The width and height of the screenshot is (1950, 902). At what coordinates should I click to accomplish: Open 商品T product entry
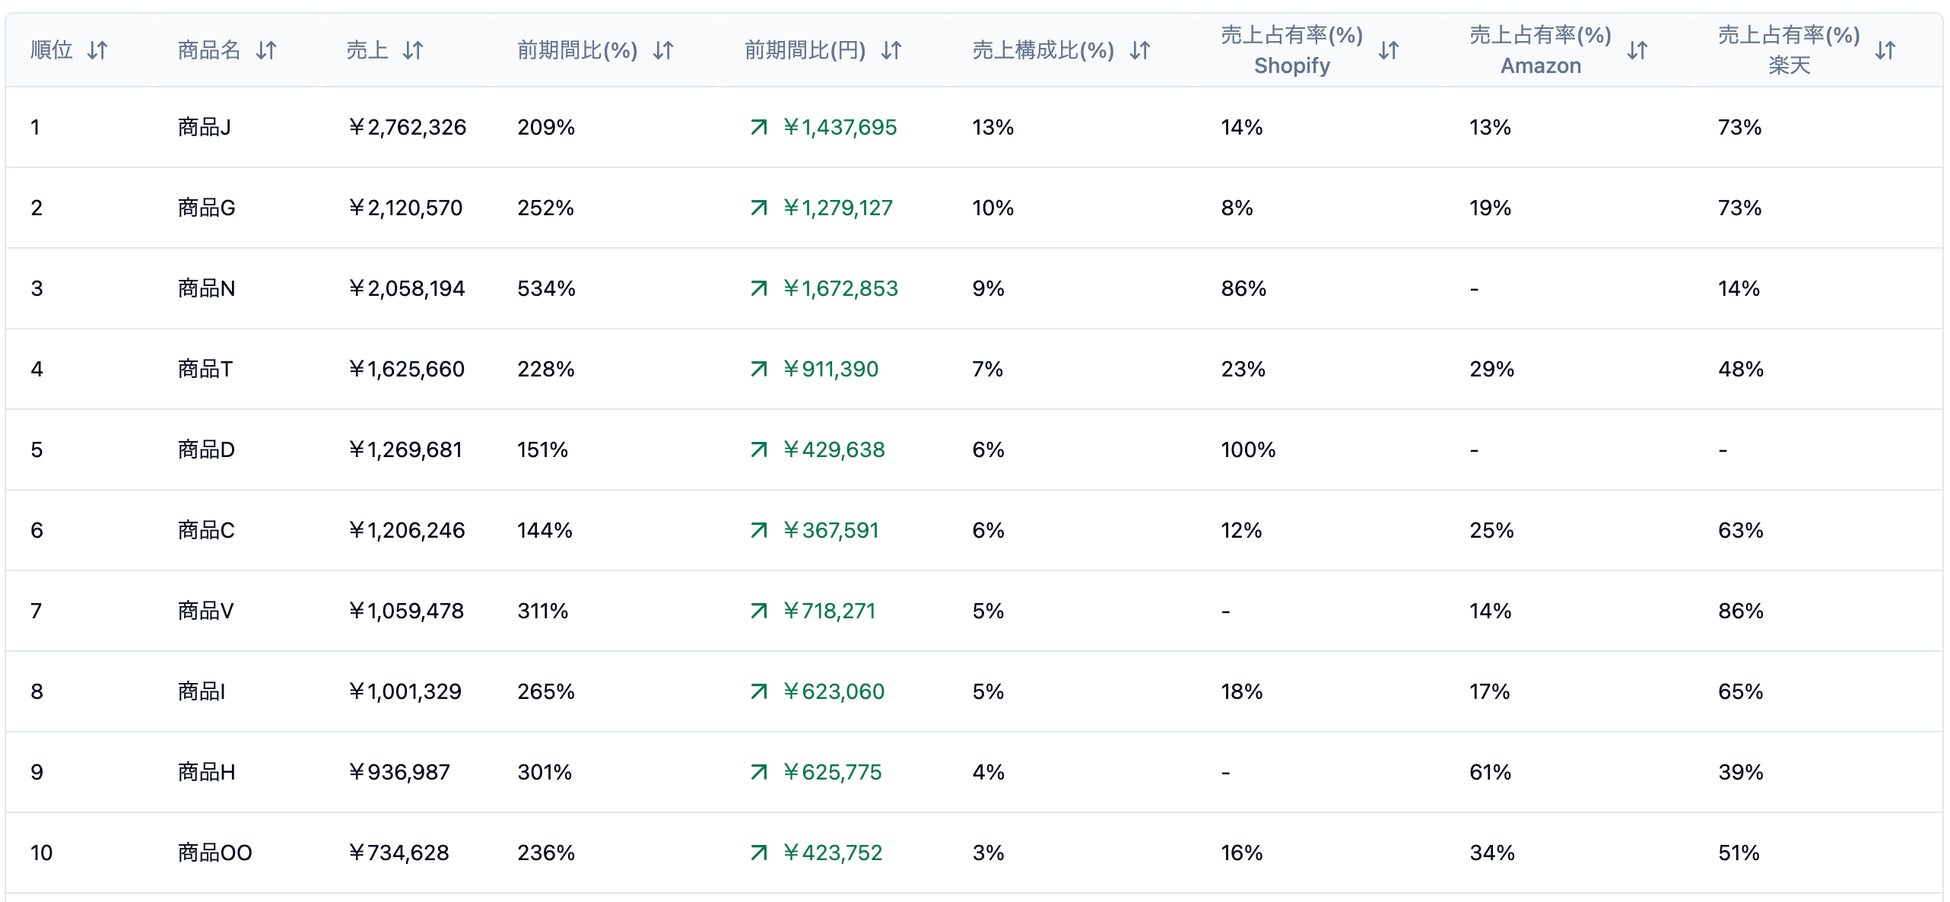205,369
